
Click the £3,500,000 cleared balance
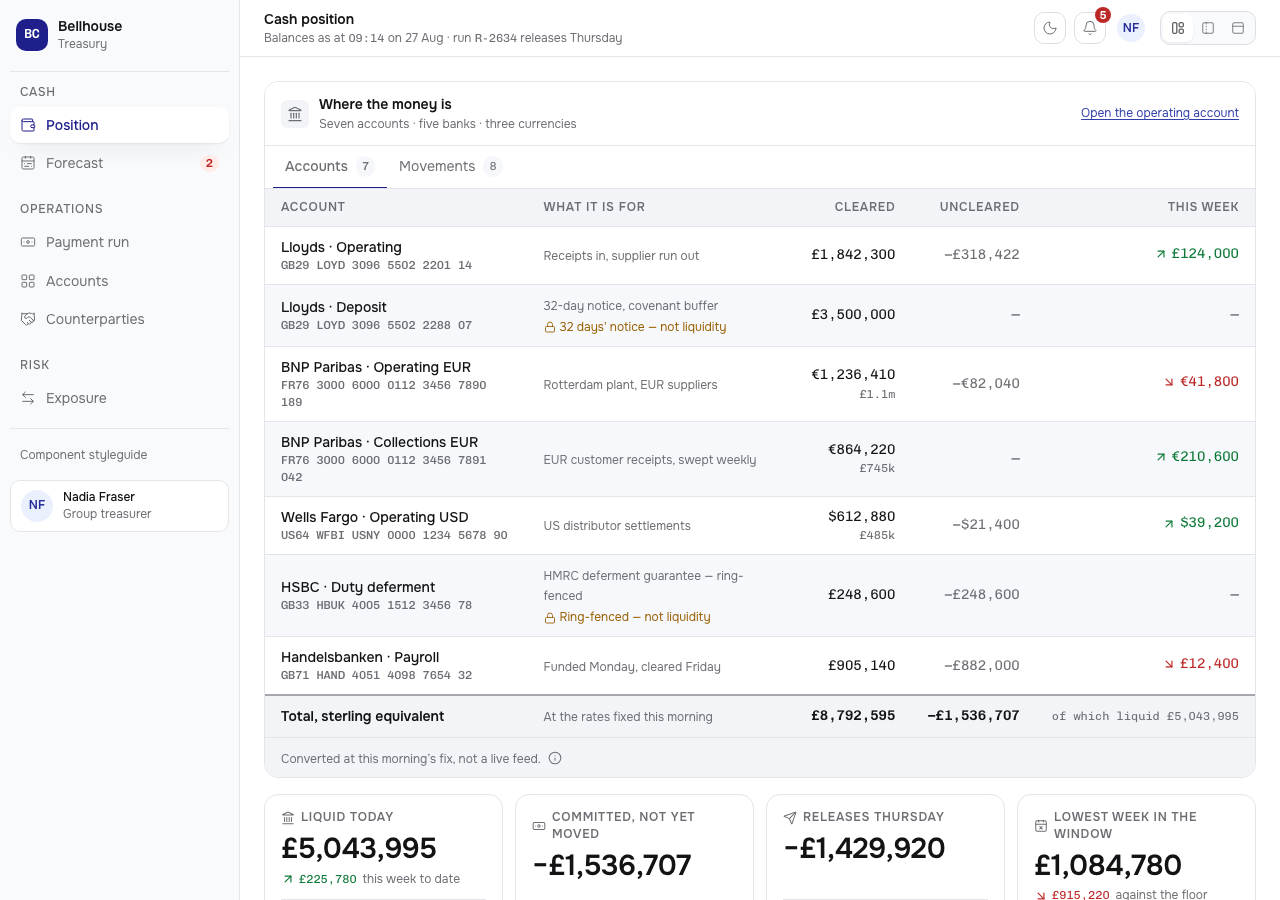[853, 315]
